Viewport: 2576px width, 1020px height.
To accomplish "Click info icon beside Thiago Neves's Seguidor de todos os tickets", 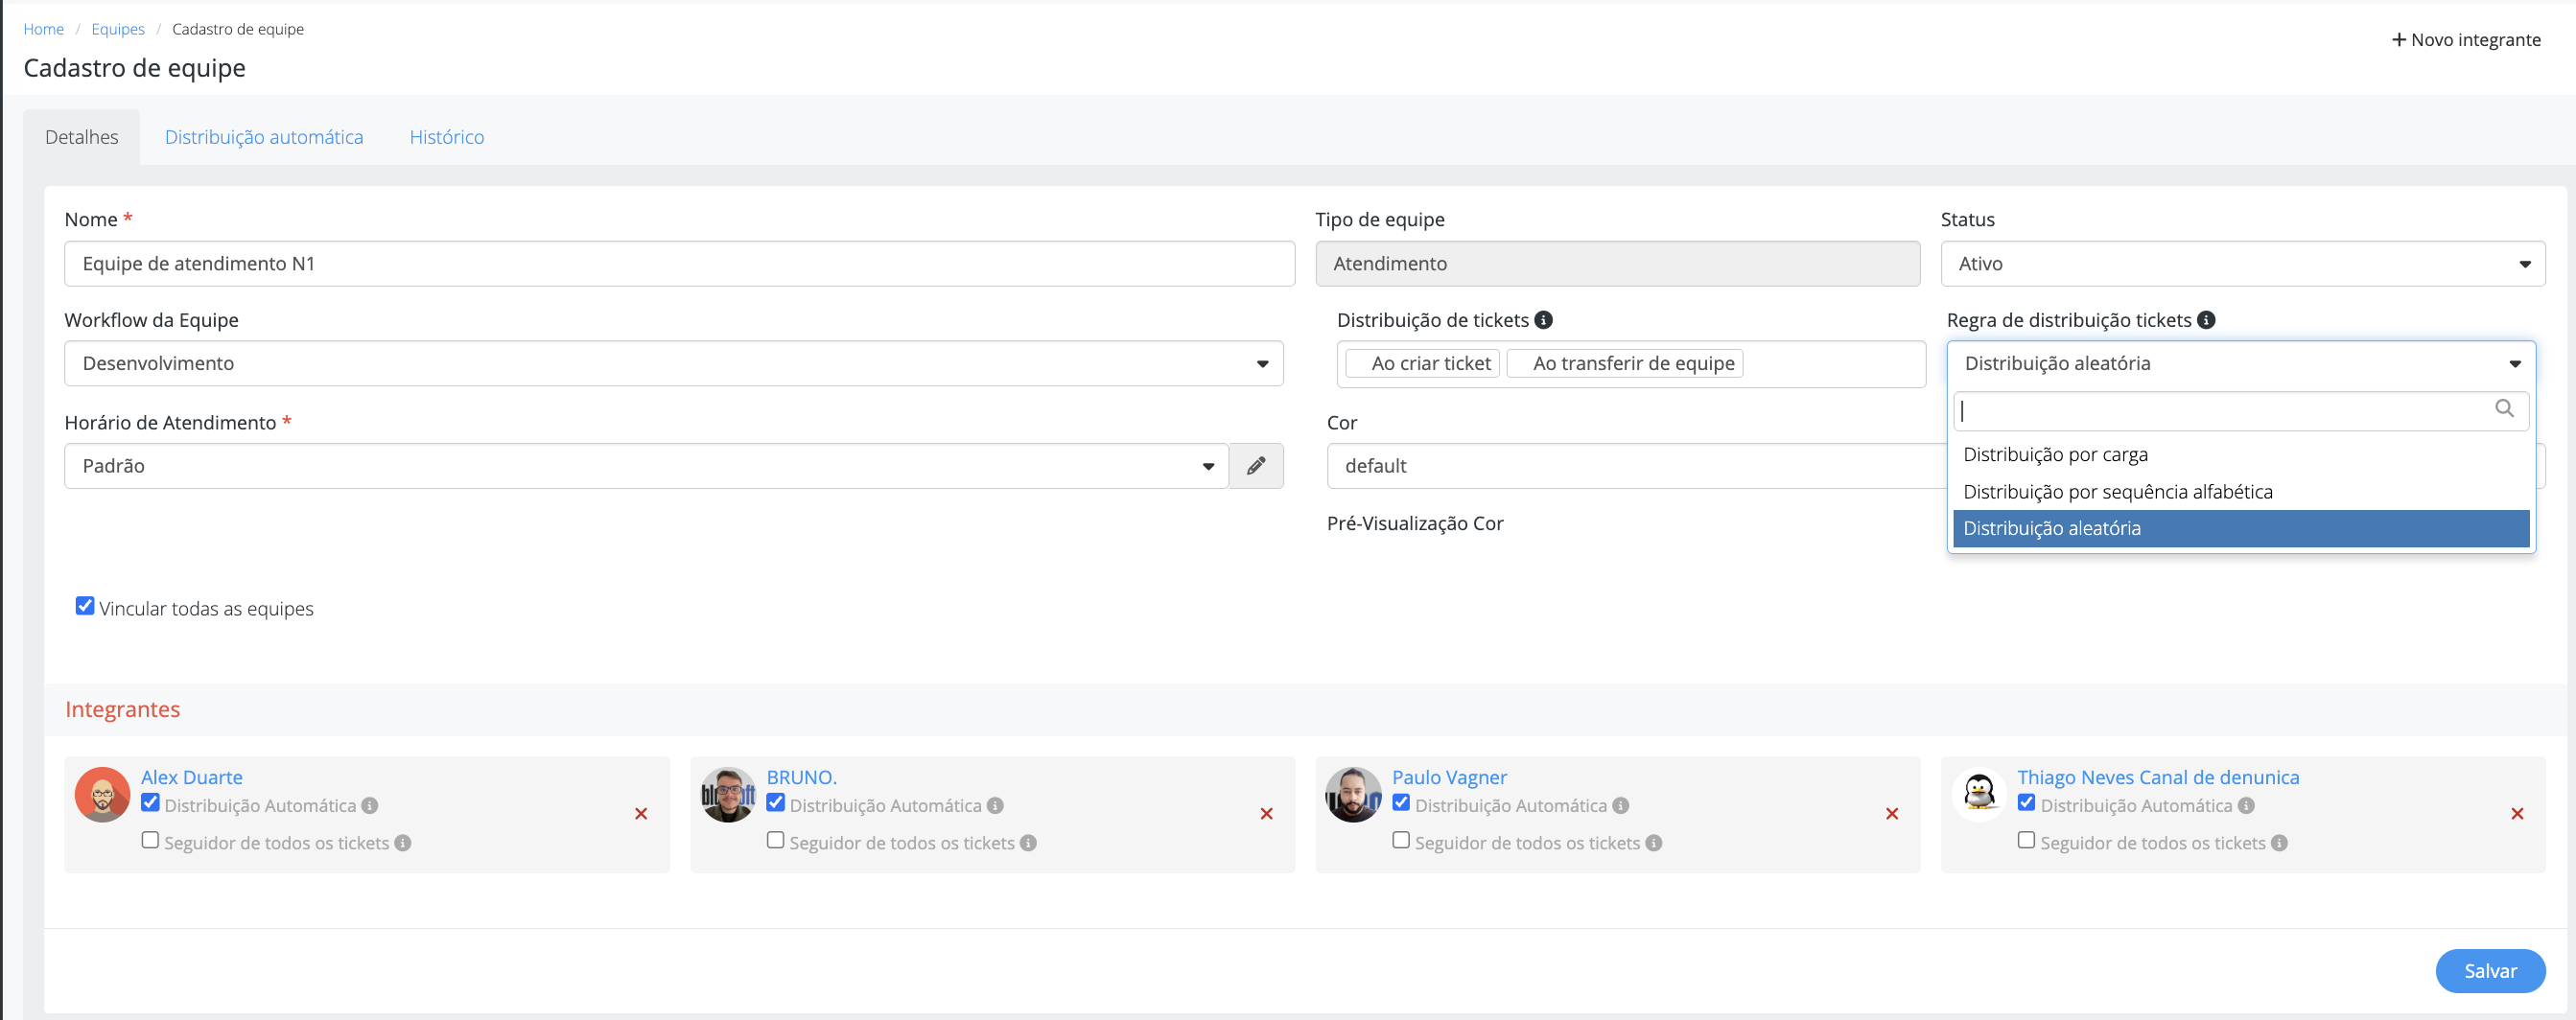I will coord(2279,843).
